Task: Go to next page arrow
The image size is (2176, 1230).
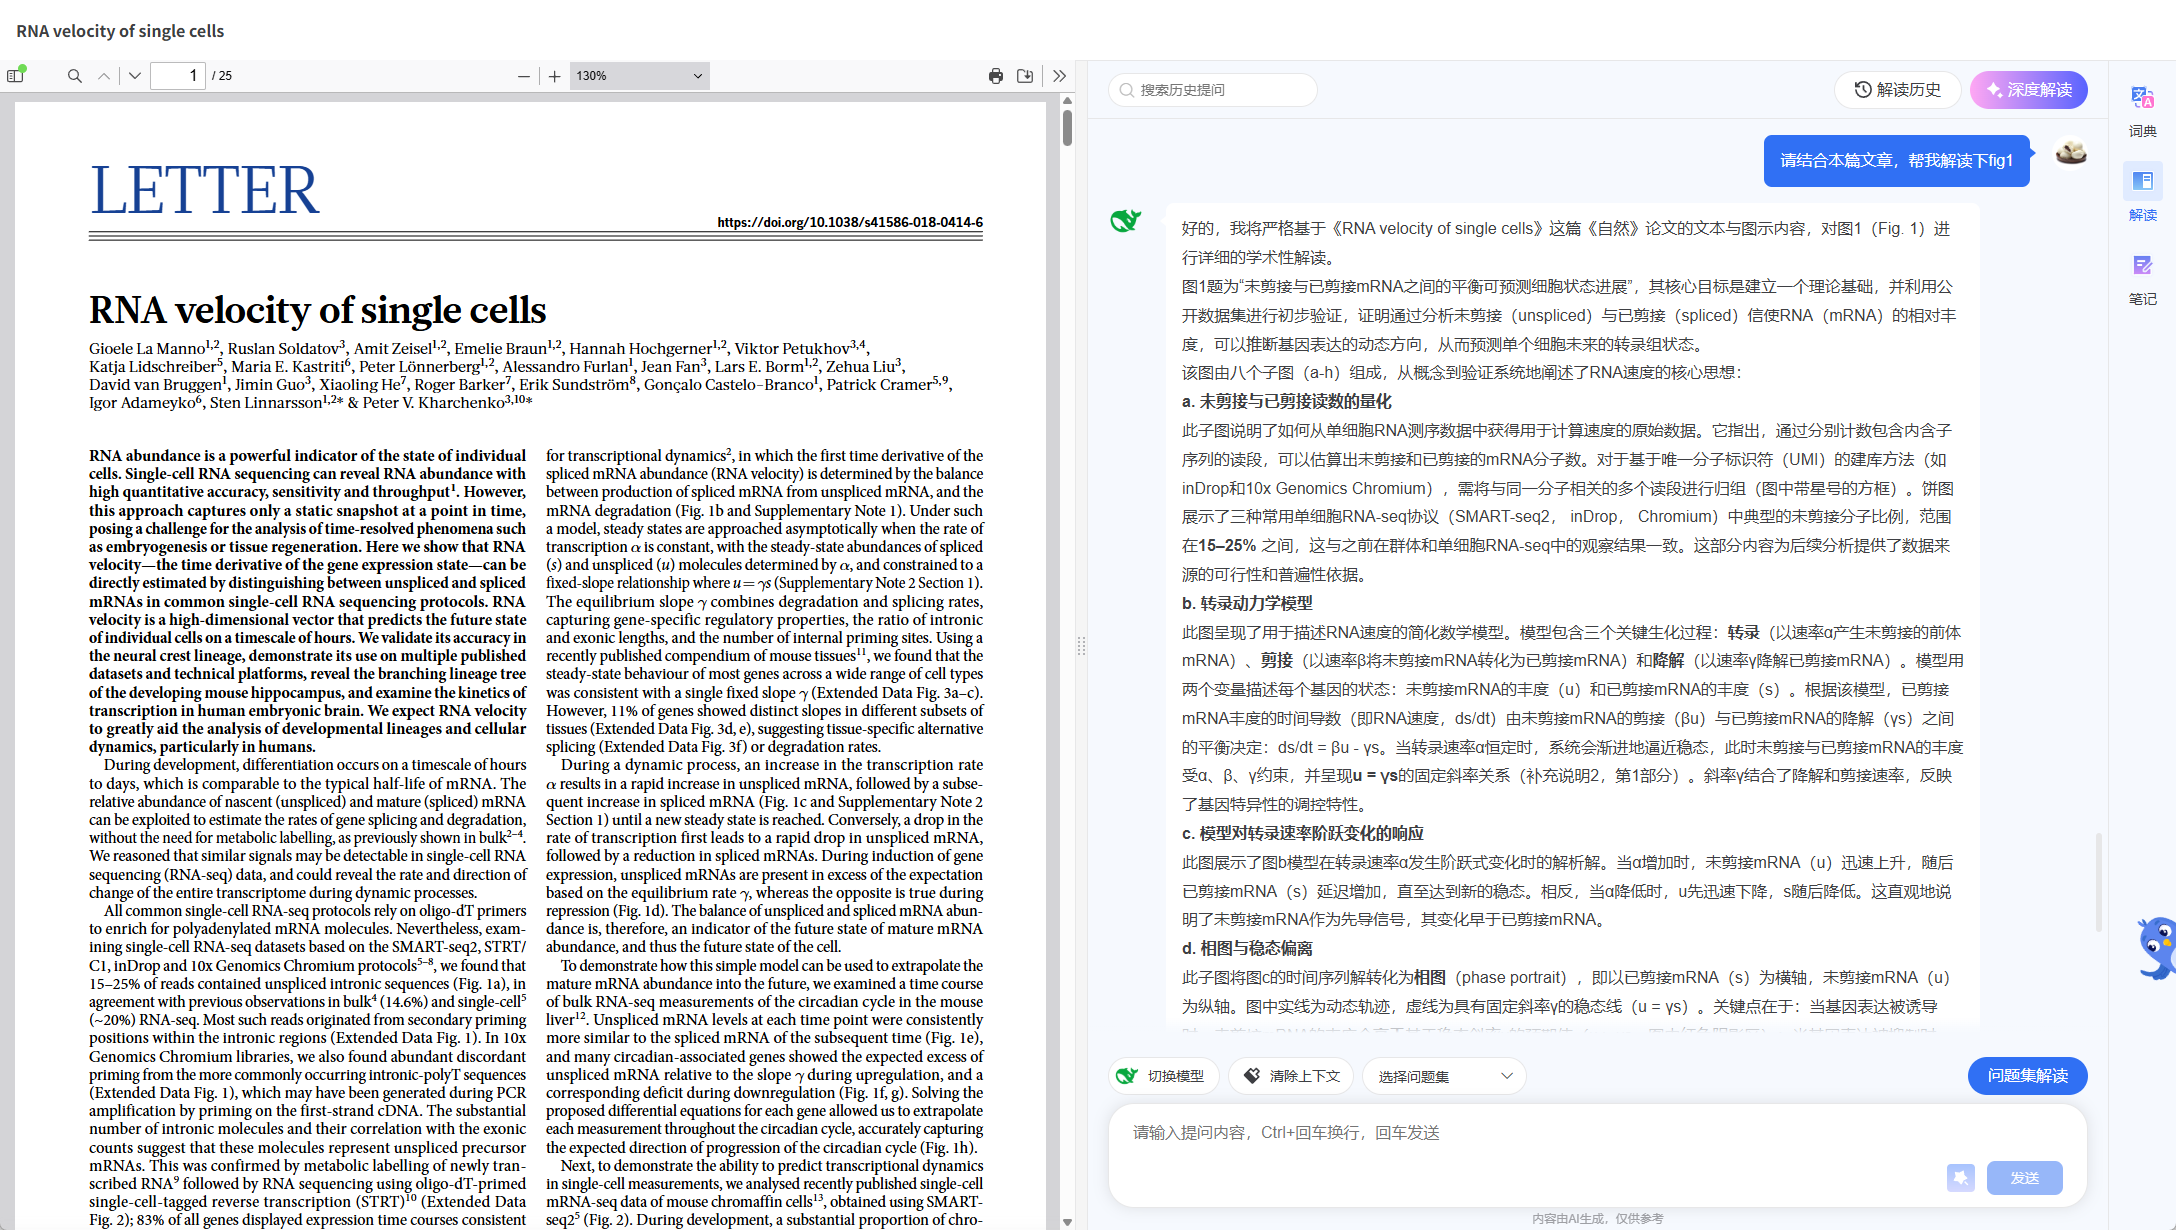Action: tap(135, 76)
